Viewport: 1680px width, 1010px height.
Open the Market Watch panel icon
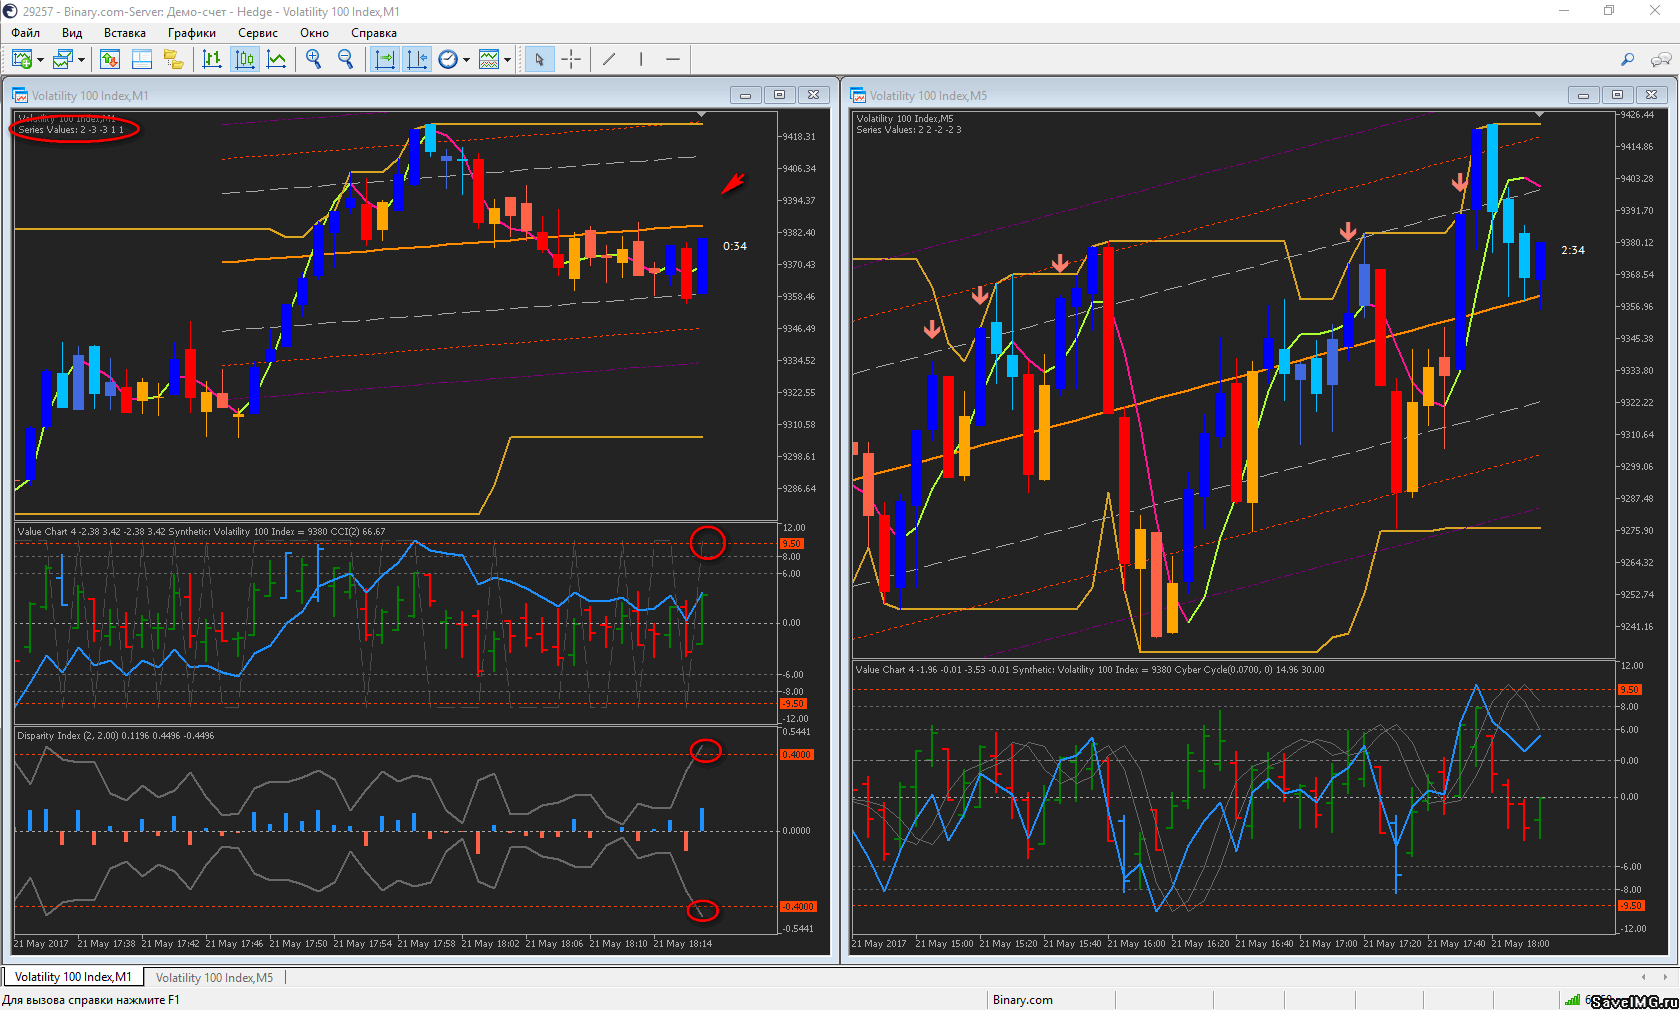pyautogui.click(x=110, y=60)
